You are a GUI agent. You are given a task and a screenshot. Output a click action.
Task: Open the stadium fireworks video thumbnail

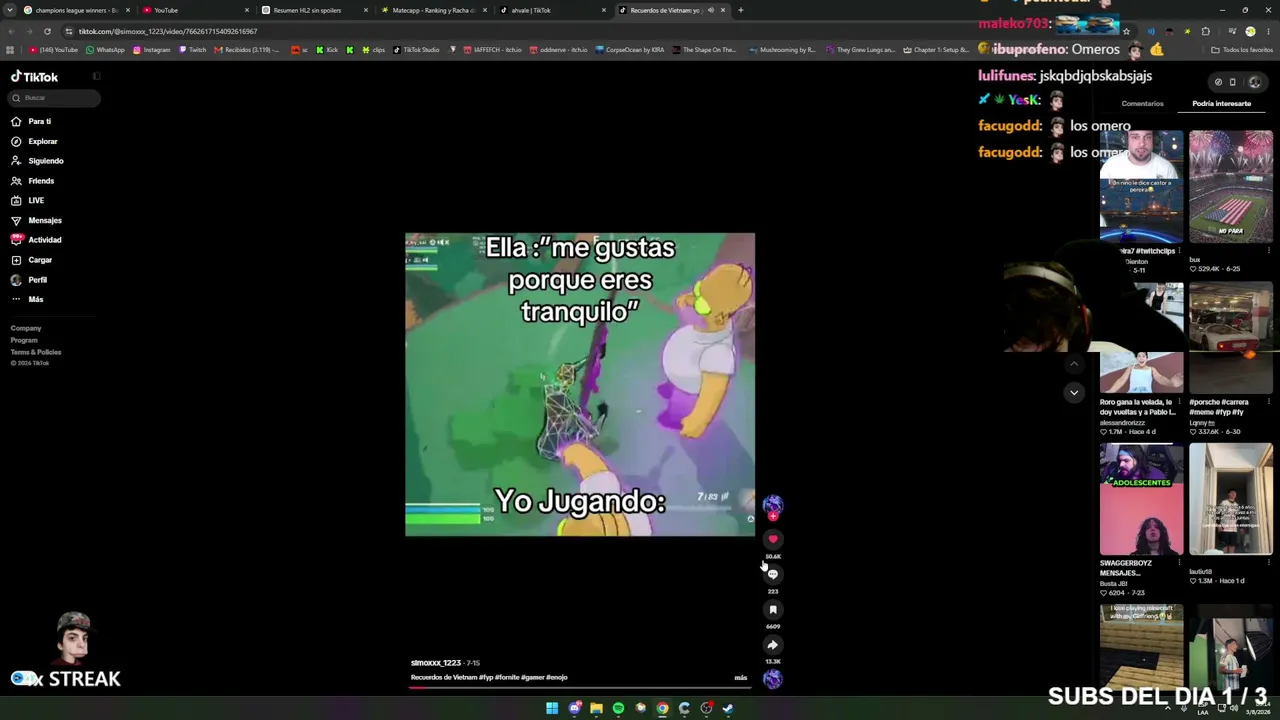click(1231, 187)
